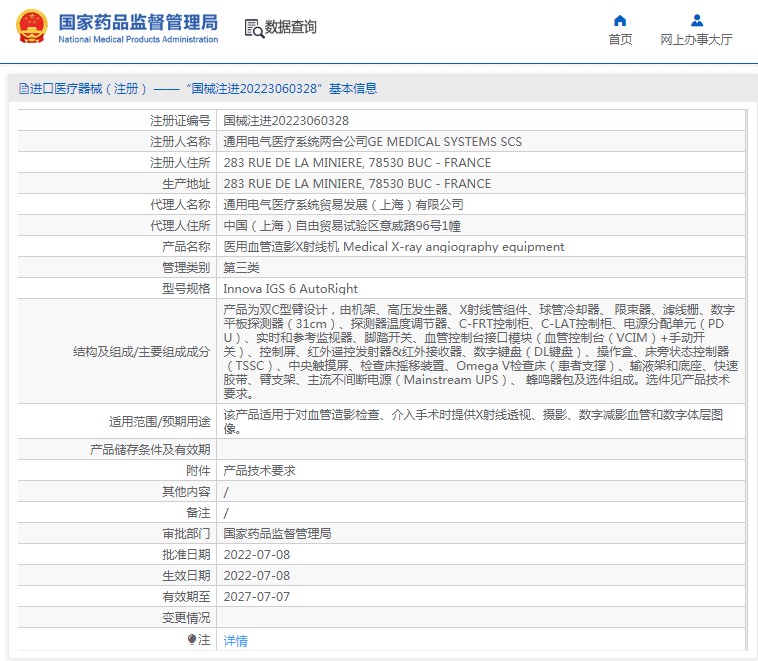758x661 pixels.
Task: Click the intended use text 该产品适用于对血管造影检查
Action: [x=473, y=422]
